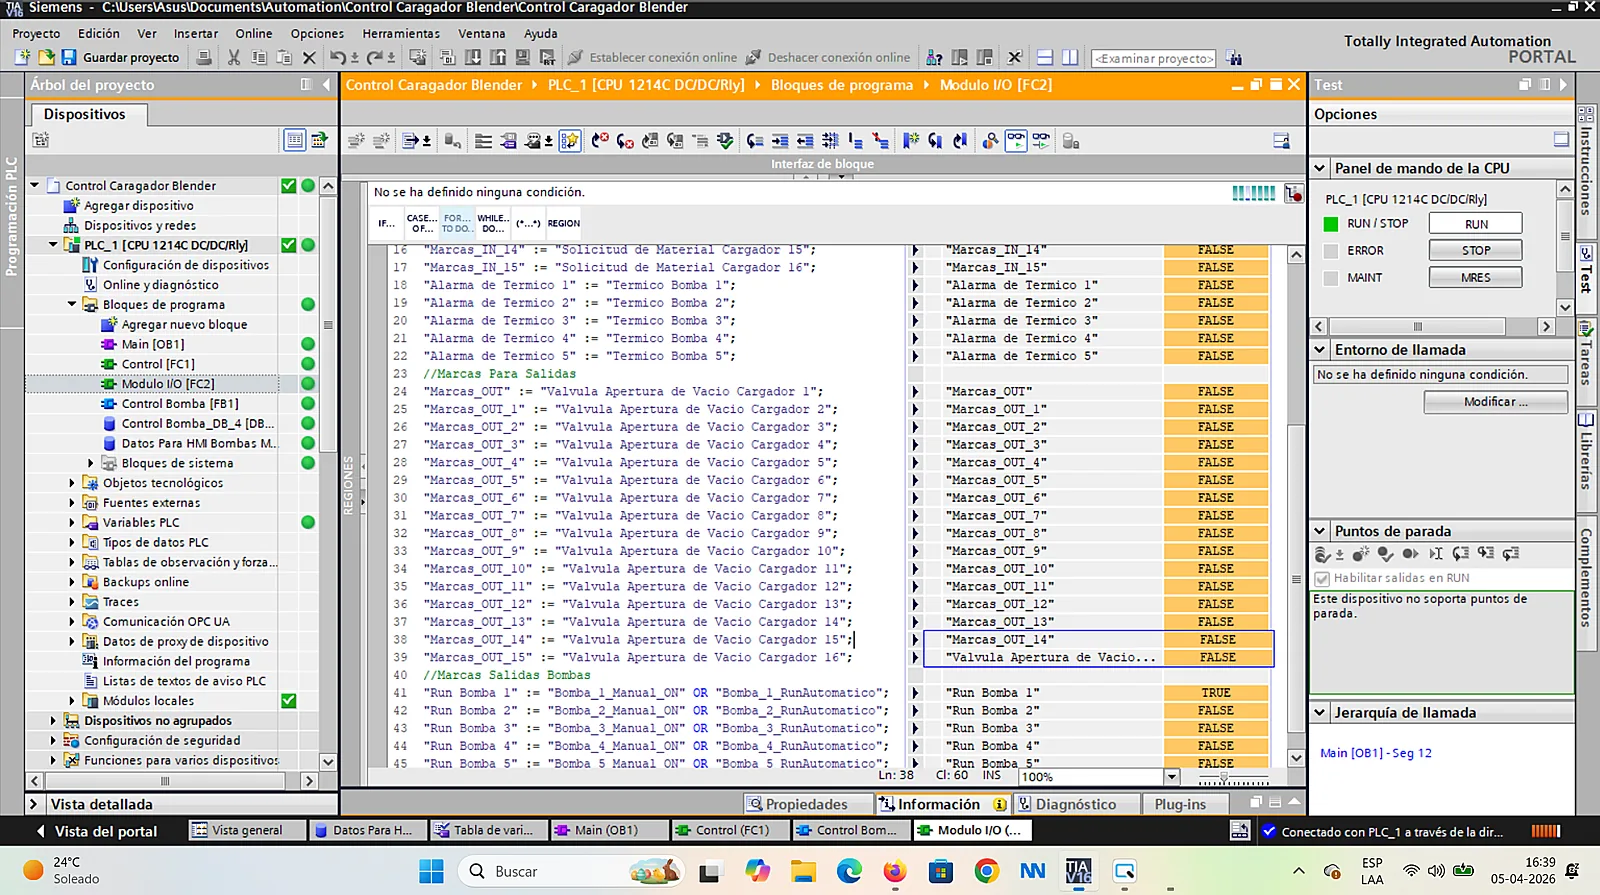
Task: Click the Modificar... button
Action: [x=1496, y=402]
